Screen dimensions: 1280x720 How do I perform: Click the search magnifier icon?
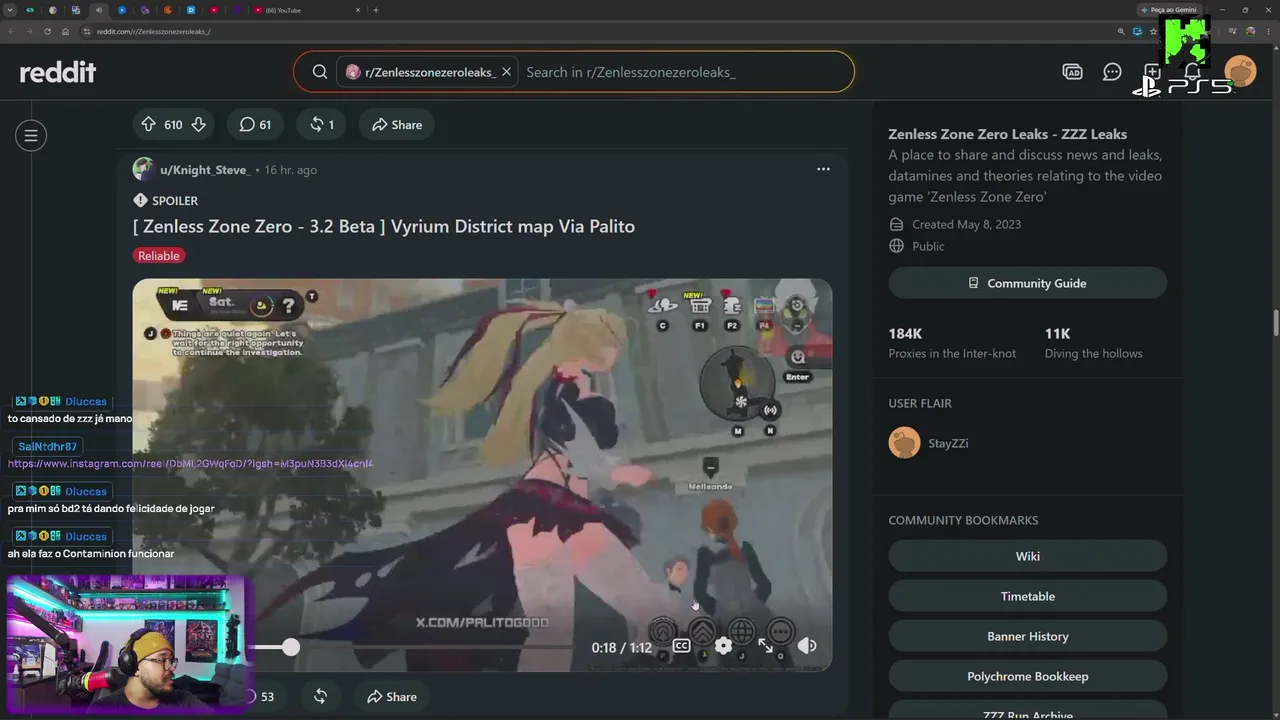point(320,72)
